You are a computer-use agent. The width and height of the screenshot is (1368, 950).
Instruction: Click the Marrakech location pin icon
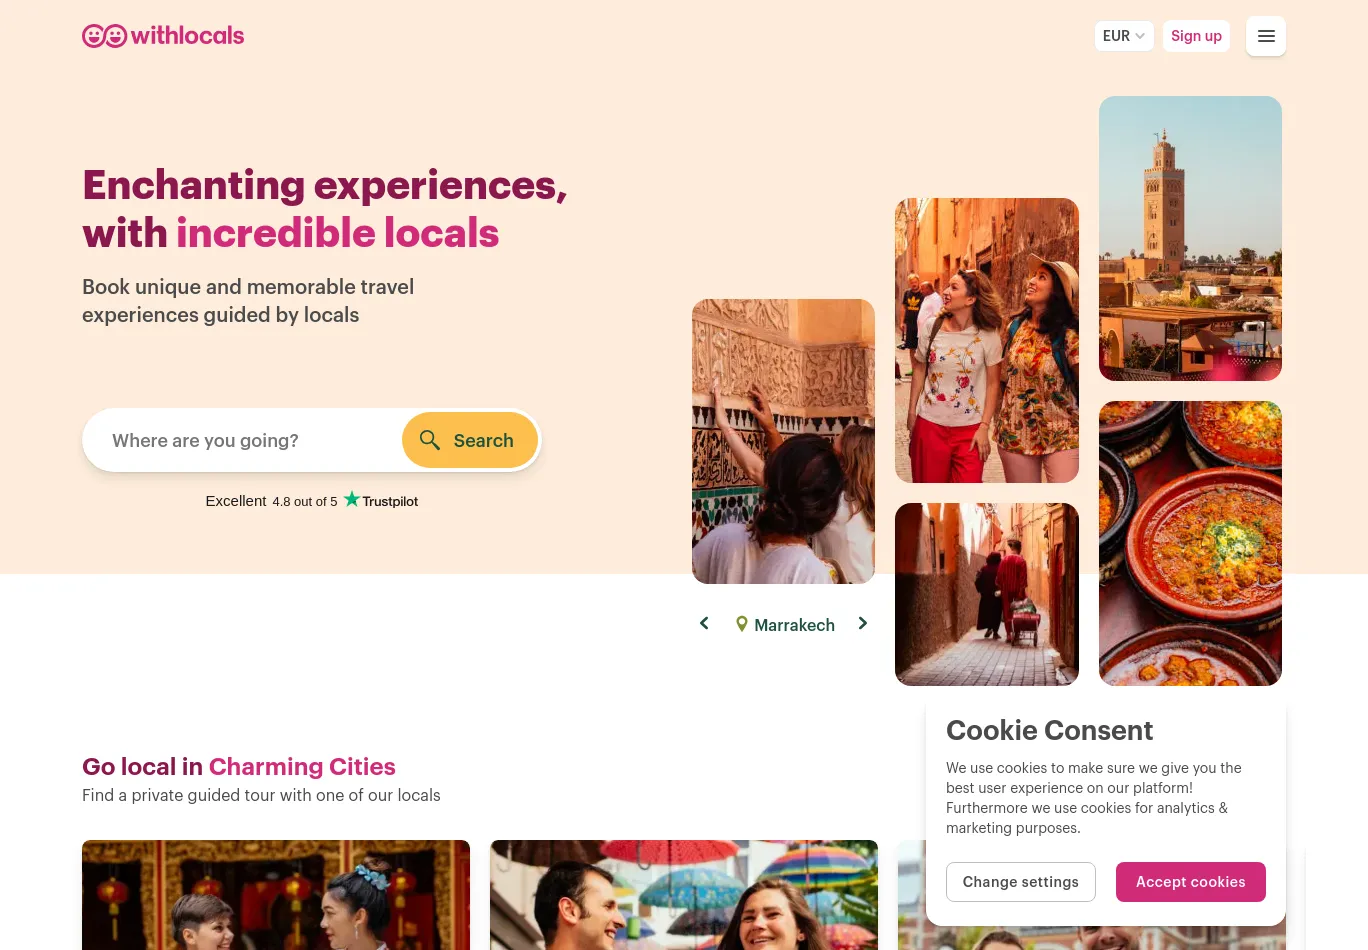tap(742, 624)
